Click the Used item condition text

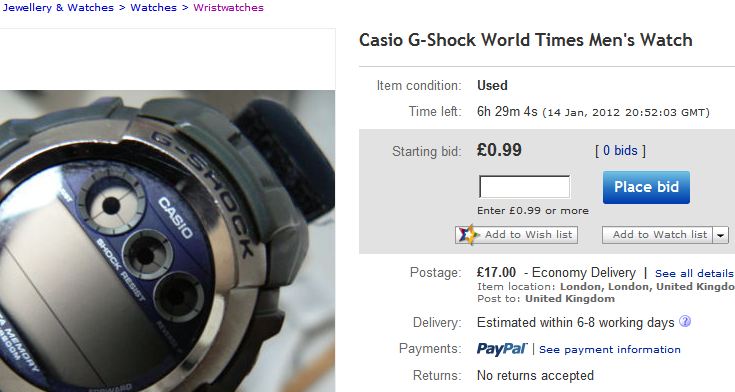(x=492, y=85)
